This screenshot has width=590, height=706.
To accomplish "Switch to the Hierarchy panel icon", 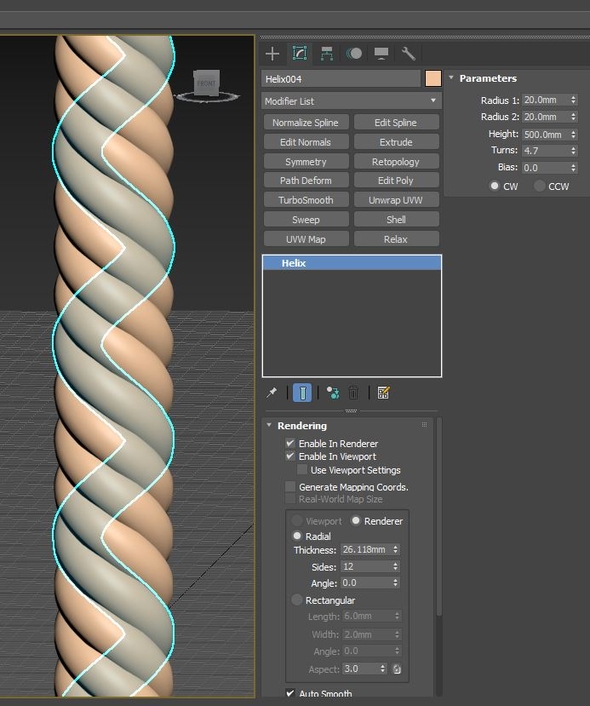I will click(x=327, y=54).
